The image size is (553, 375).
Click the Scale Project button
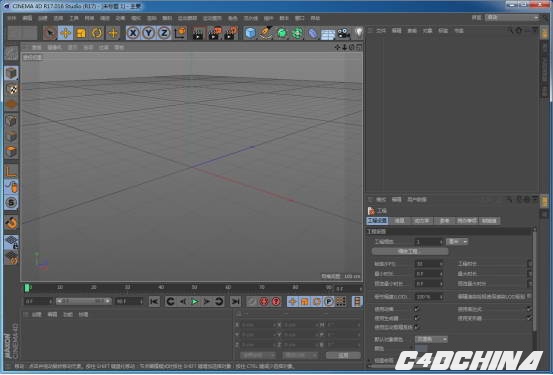[x=410, y=252]
